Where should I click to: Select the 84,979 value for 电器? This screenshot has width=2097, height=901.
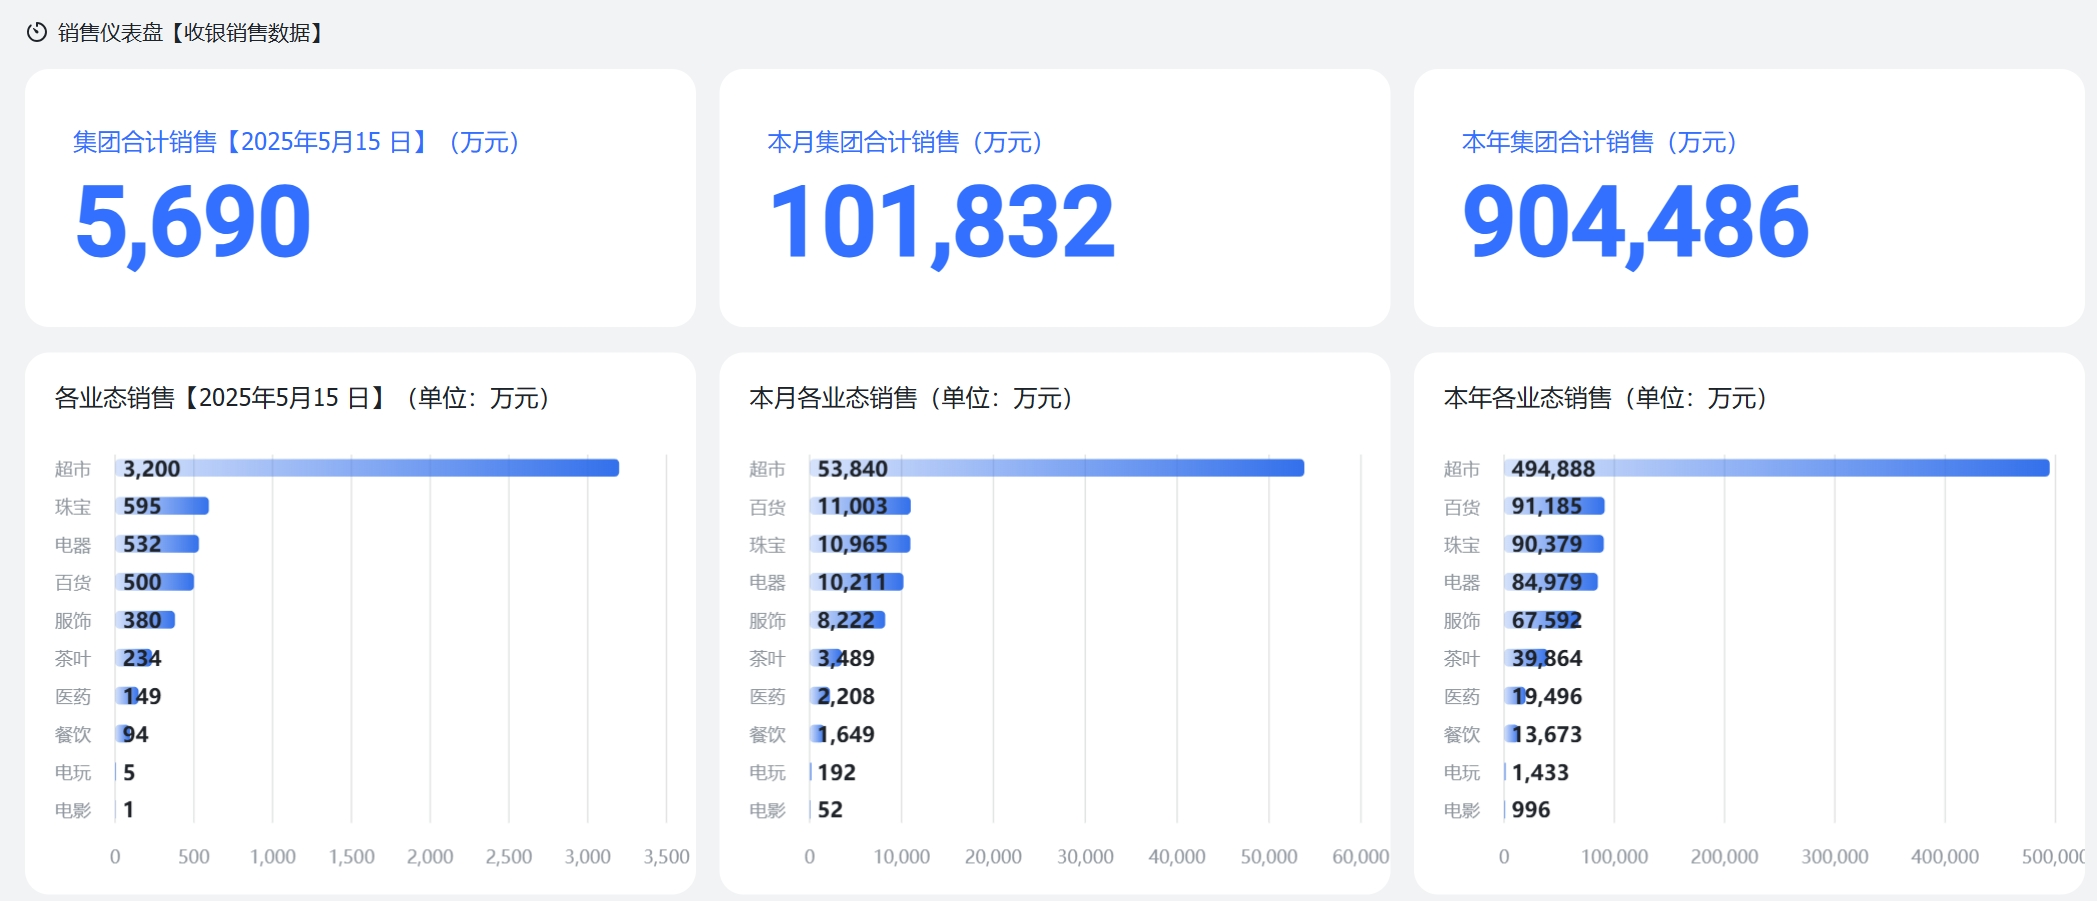tap(1547, 582)
